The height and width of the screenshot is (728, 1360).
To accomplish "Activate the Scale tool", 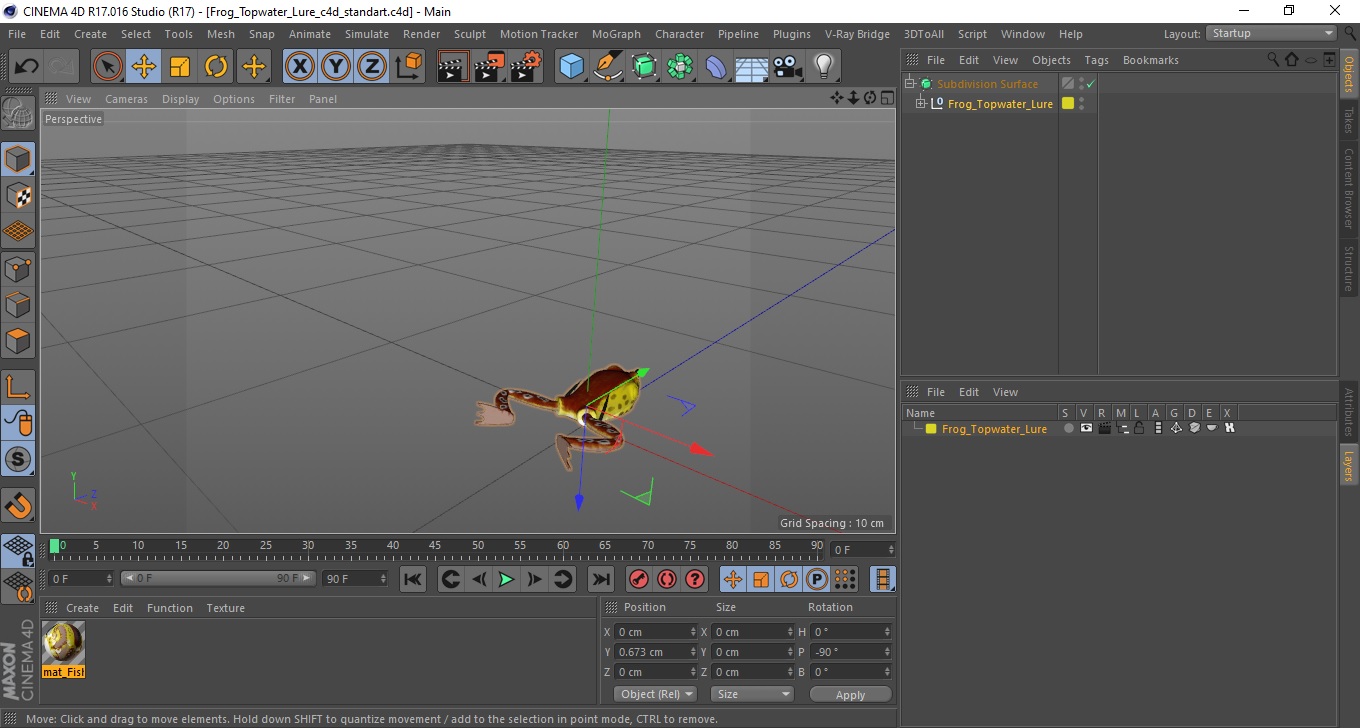I will (180, 67).
